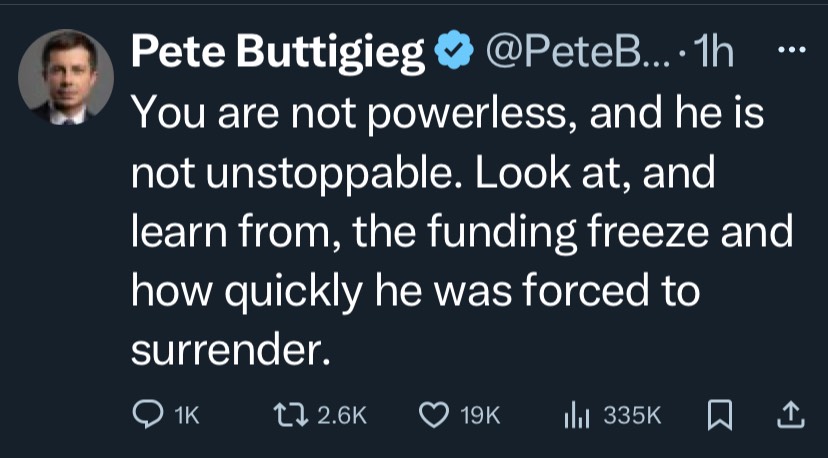
Task: Share the post via upload arrow icon
Action: tap(791, 415)
